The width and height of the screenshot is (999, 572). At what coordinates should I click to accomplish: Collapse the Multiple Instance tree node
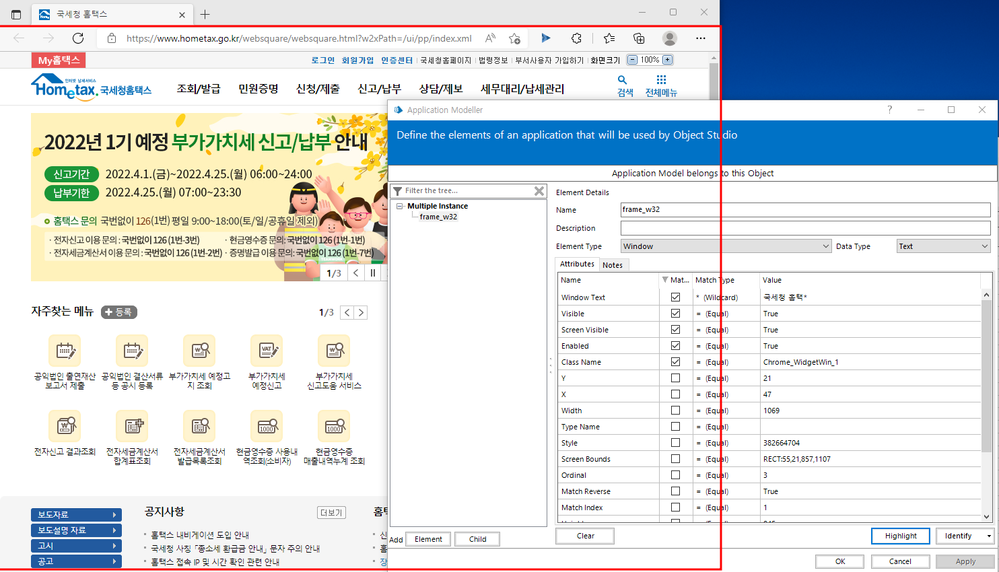click(400, 206)
